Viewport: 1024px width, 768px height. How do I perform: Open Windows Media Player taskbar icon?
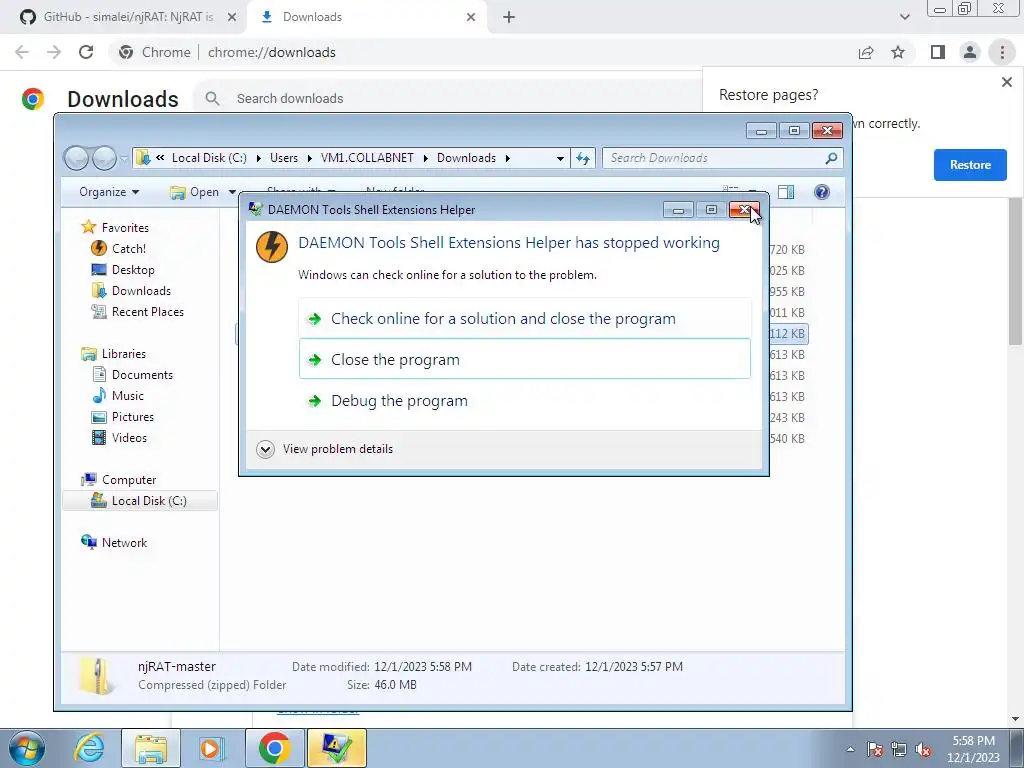[x=212, y=748]
